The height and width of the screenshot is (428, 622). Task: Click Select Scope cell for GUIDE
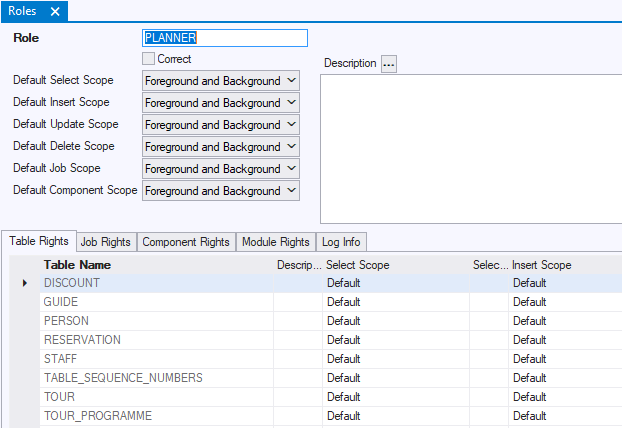click(396, 302)
